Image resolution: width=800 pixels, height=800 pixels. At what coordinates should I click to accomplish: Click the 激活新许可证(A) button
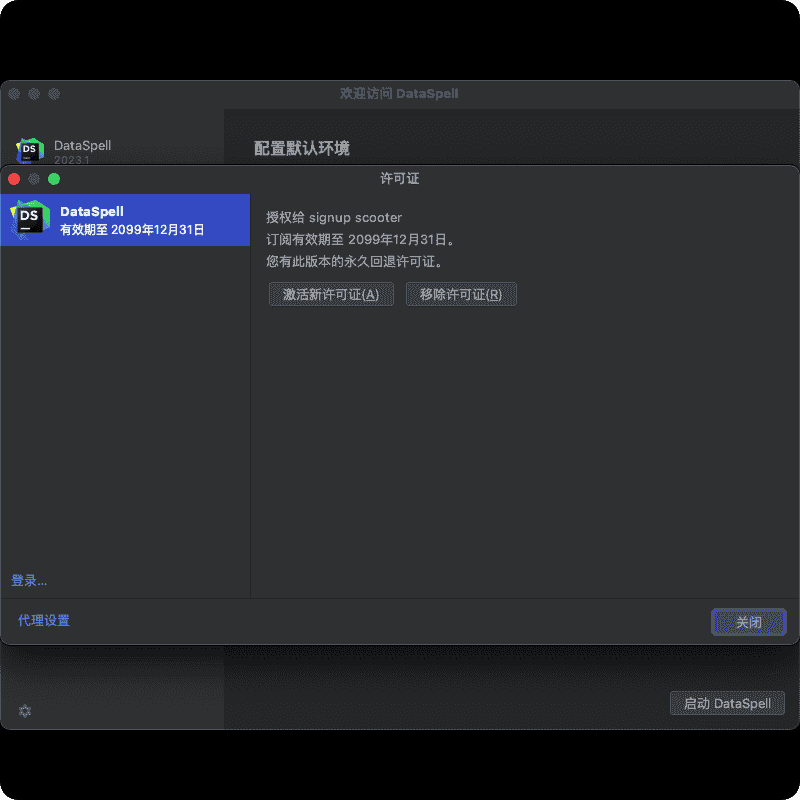[331, 294]
